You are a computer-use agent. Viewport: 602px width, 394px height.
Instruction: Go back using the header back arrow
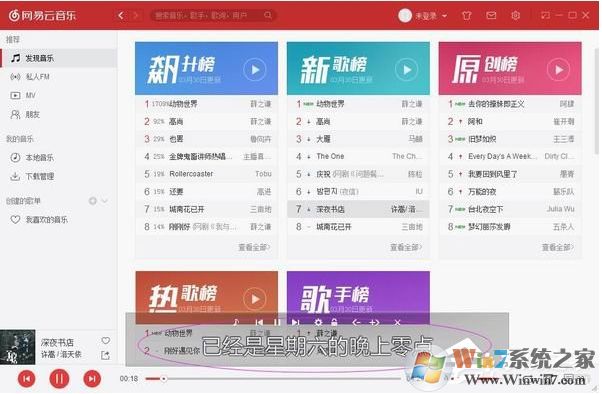tap(121, 15)
